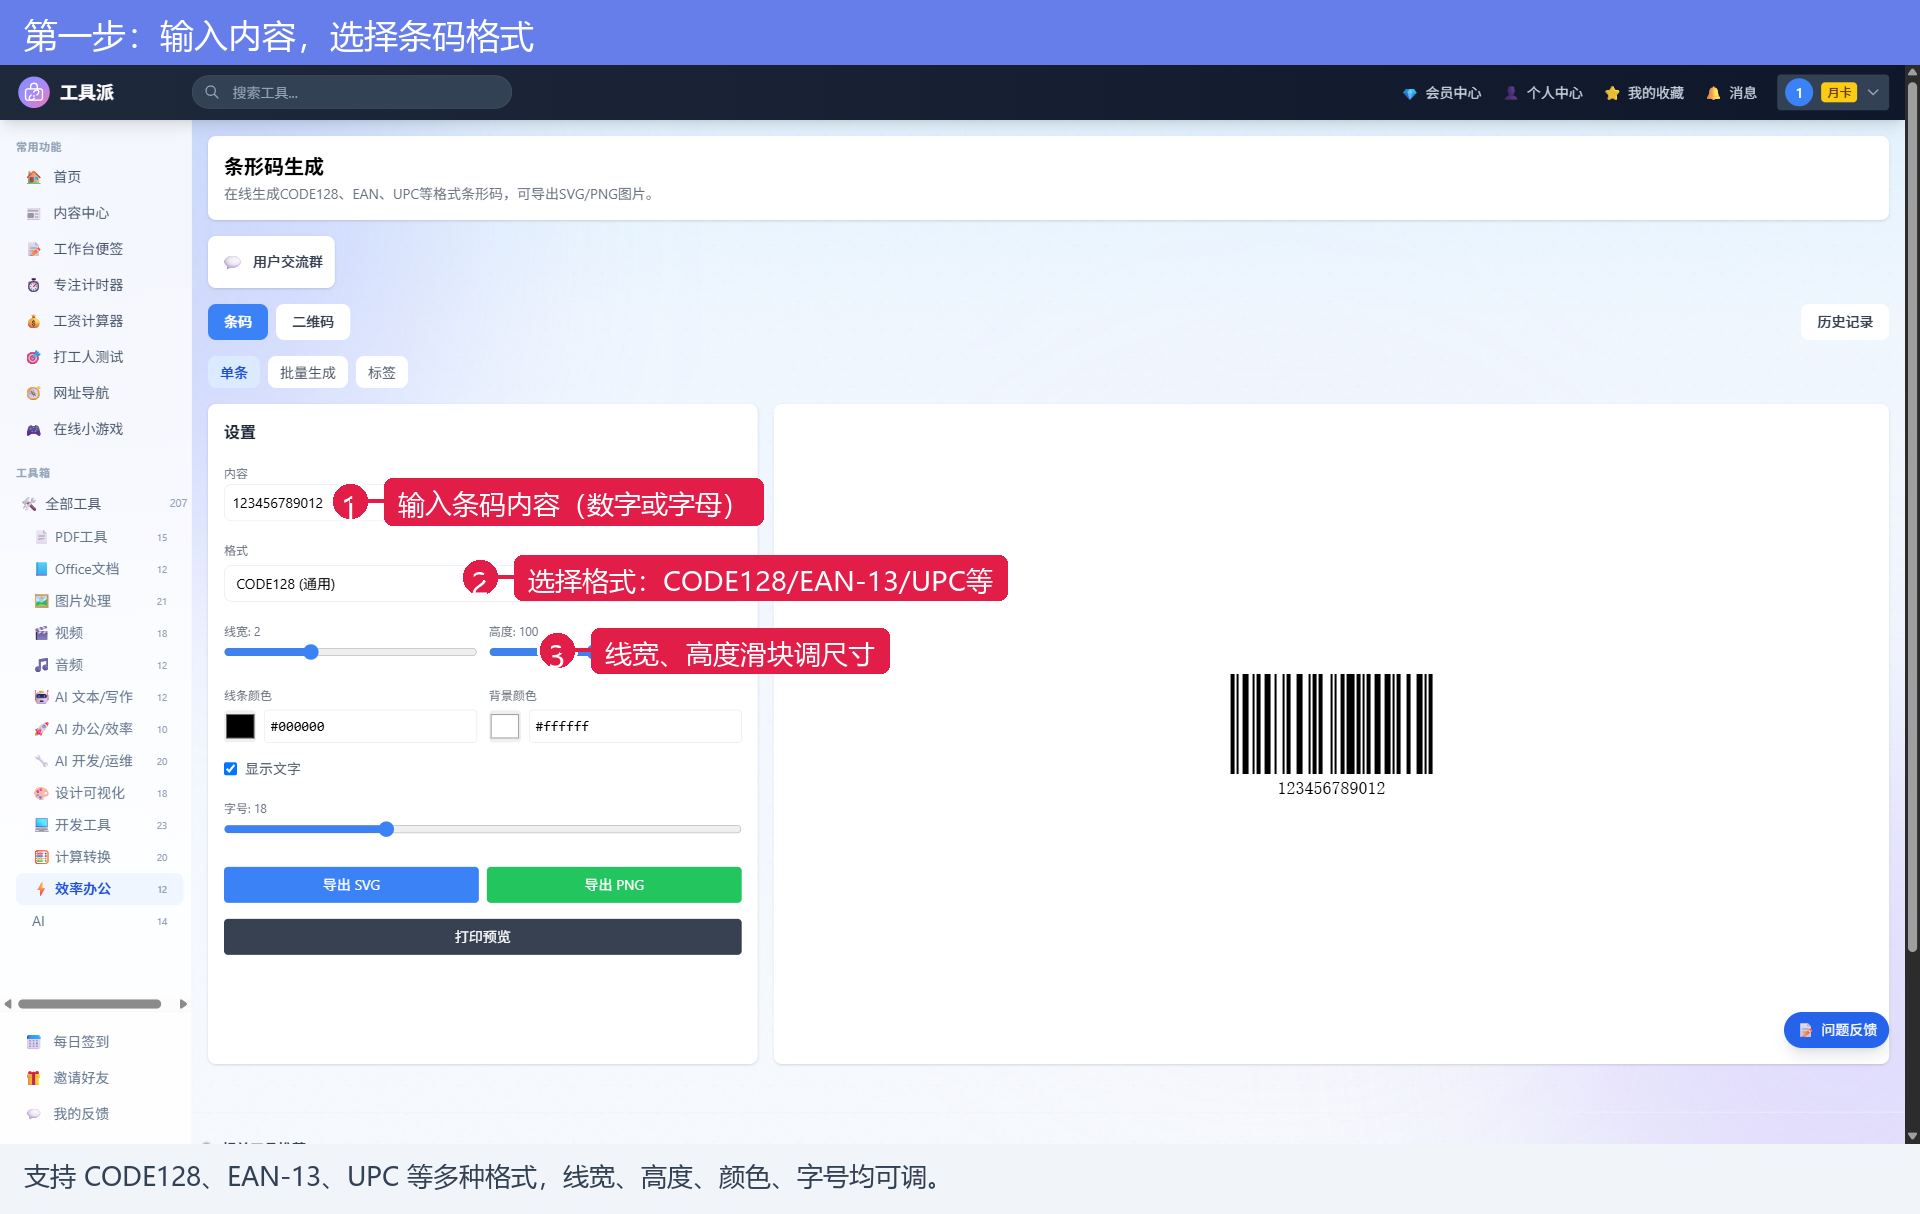The image size is (1920, 1214).
Task: Select 标签 mode tab
Action: point(382,373)
